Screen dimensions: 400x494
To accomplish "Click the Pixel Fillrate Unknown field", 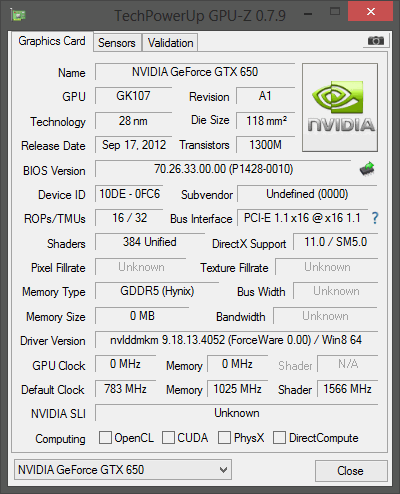I will [141, 267].
